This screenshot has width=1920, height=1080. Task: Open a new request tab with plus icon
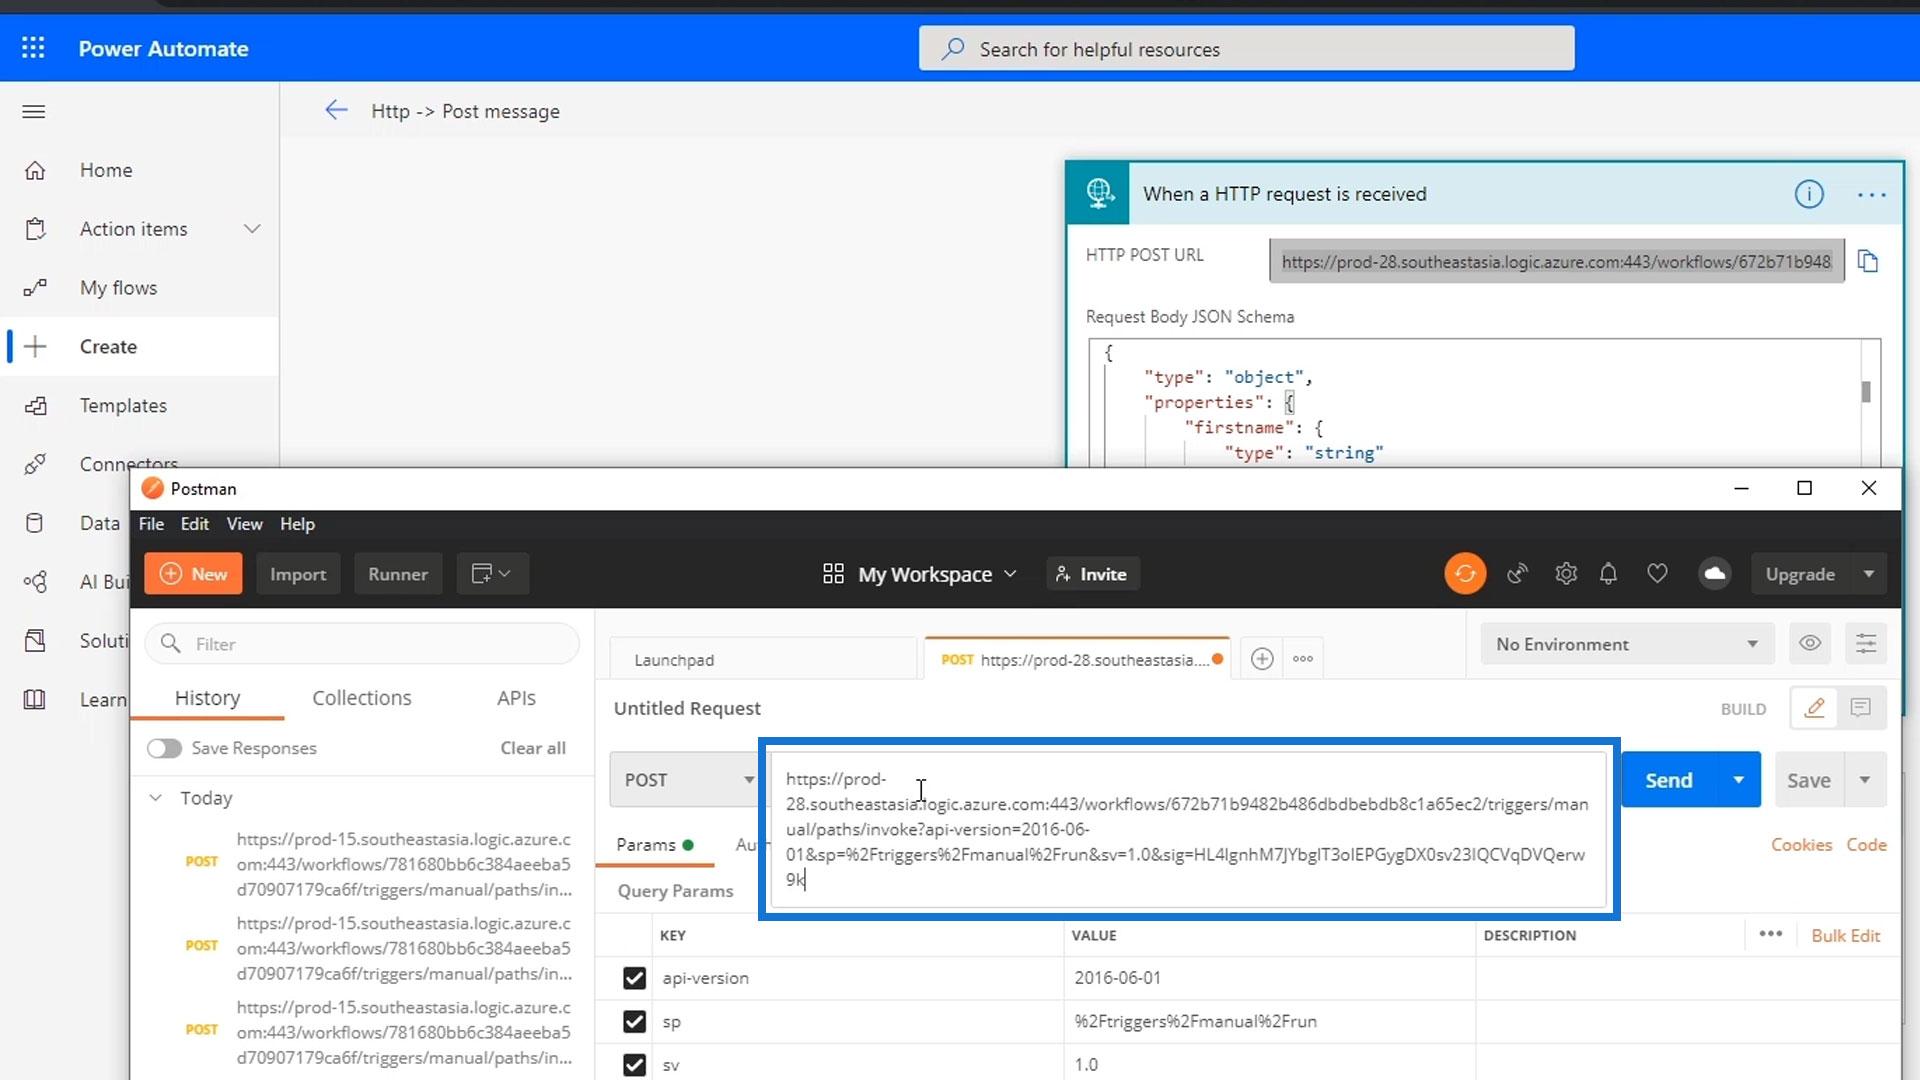point(1262,659)
